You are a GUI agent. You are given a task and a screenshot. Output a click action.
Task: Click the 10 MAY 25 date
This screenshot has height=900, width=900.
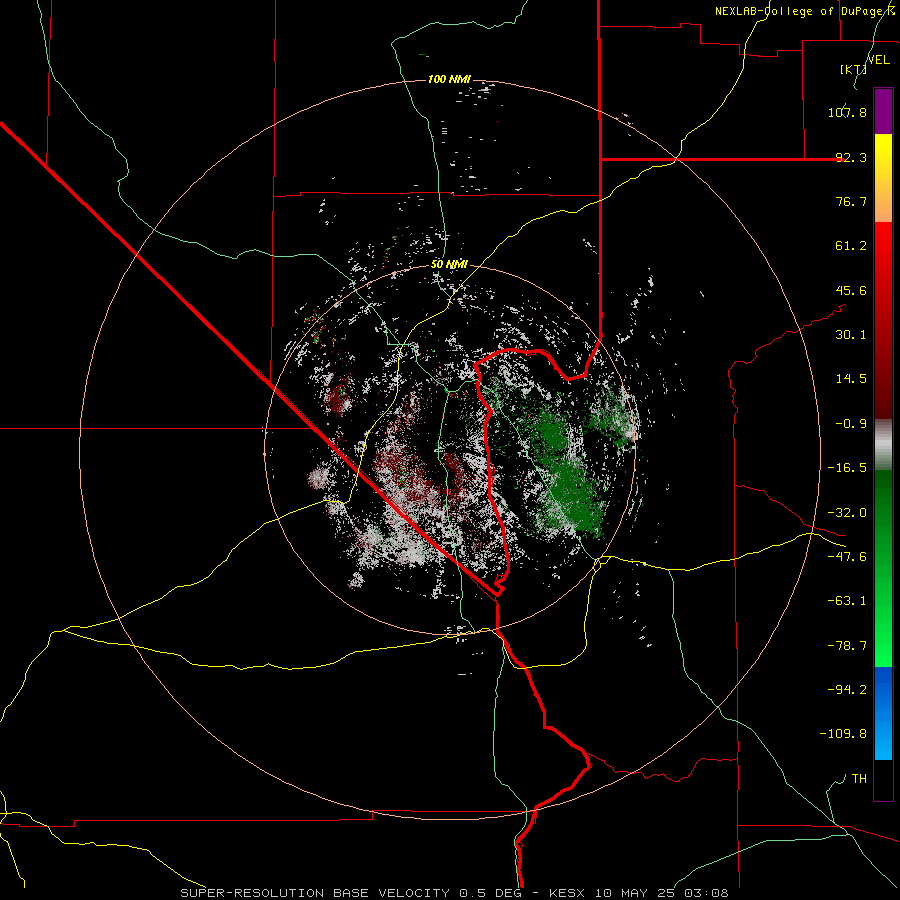[x=634, y=893]
